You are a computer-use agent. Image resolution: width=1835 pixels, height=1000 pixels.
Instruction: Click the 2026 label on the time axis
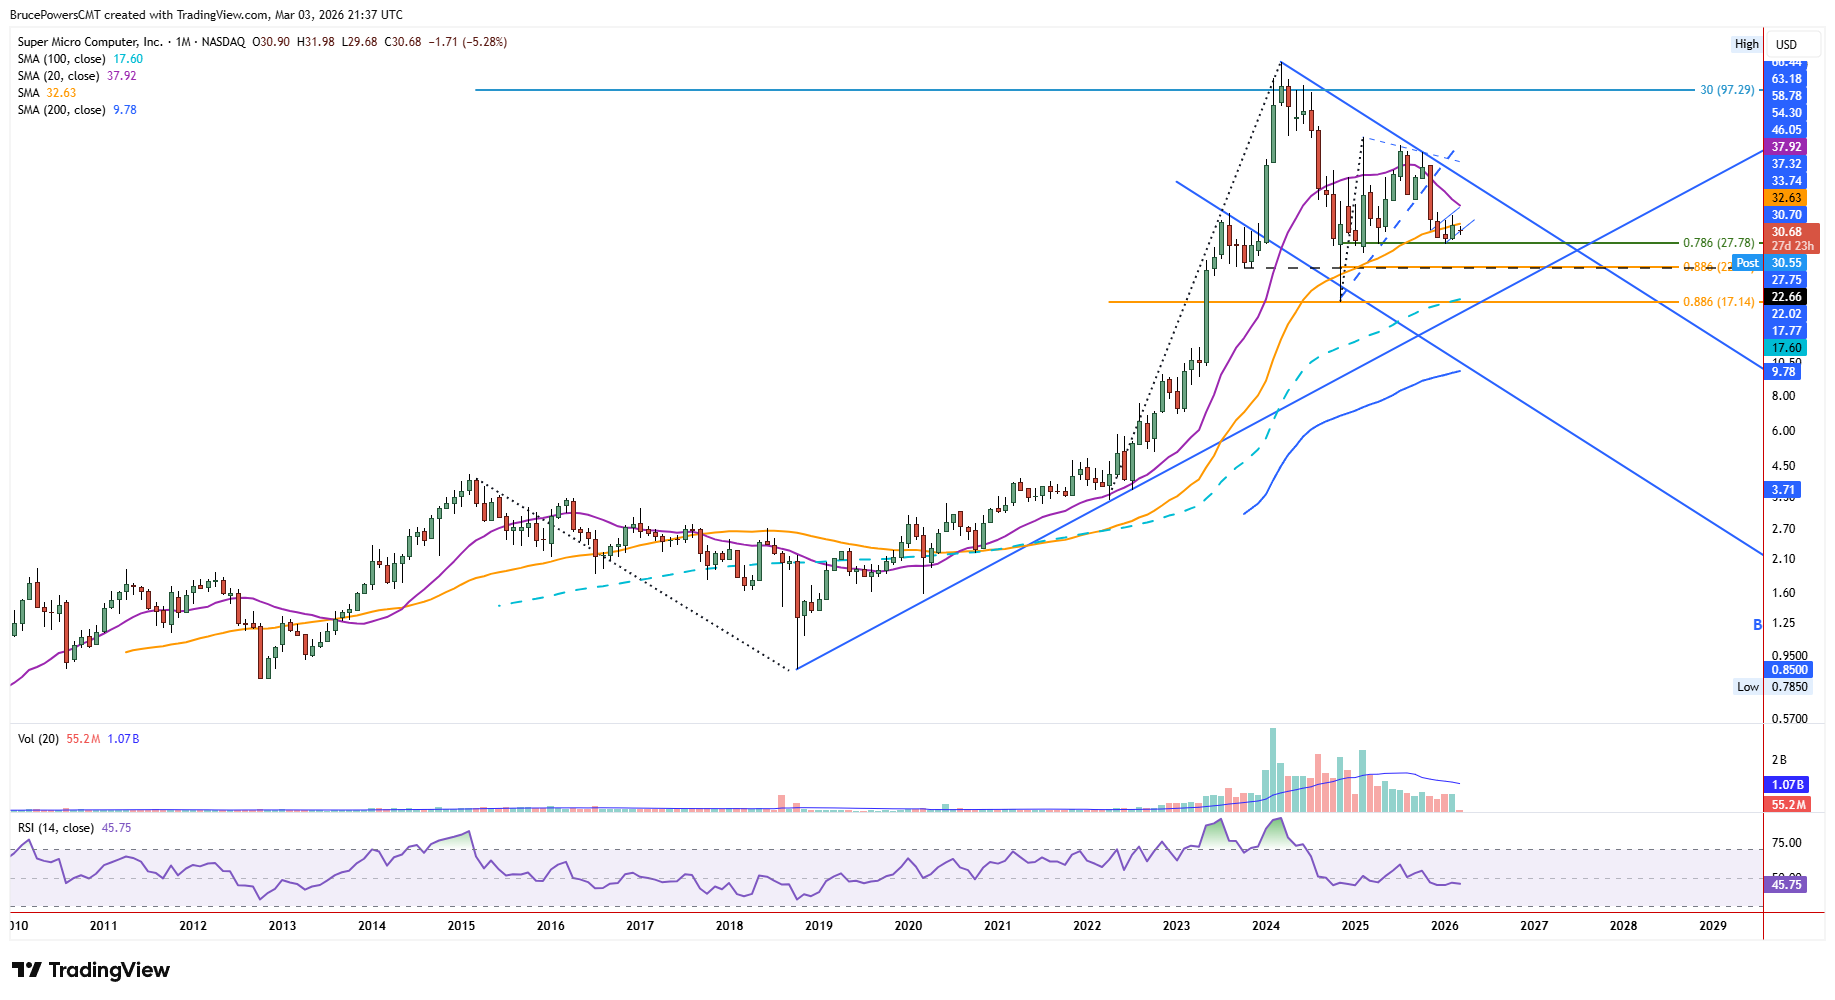[1445, 926]
